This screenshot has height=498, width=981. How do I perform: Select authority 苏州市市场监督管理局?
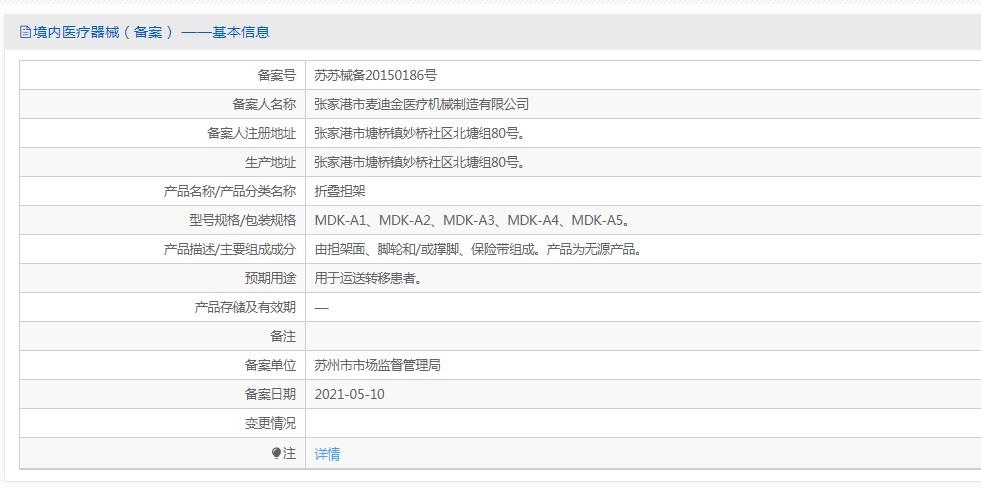coord(377,365)
